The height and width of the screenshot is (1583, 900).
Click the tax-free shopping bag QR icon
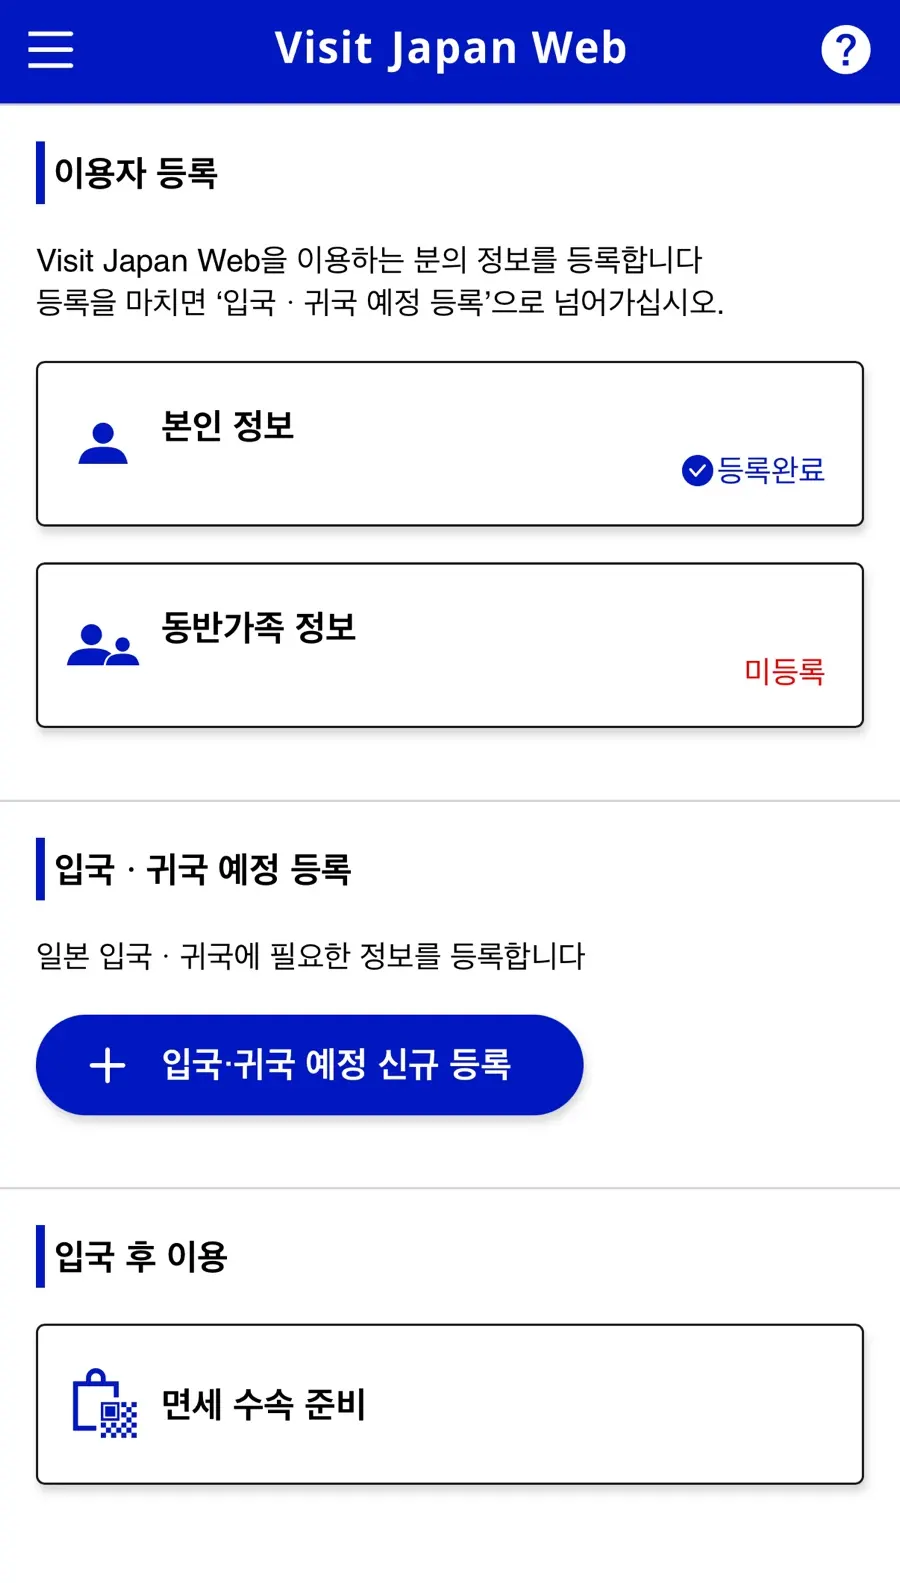coord(104,1404)
